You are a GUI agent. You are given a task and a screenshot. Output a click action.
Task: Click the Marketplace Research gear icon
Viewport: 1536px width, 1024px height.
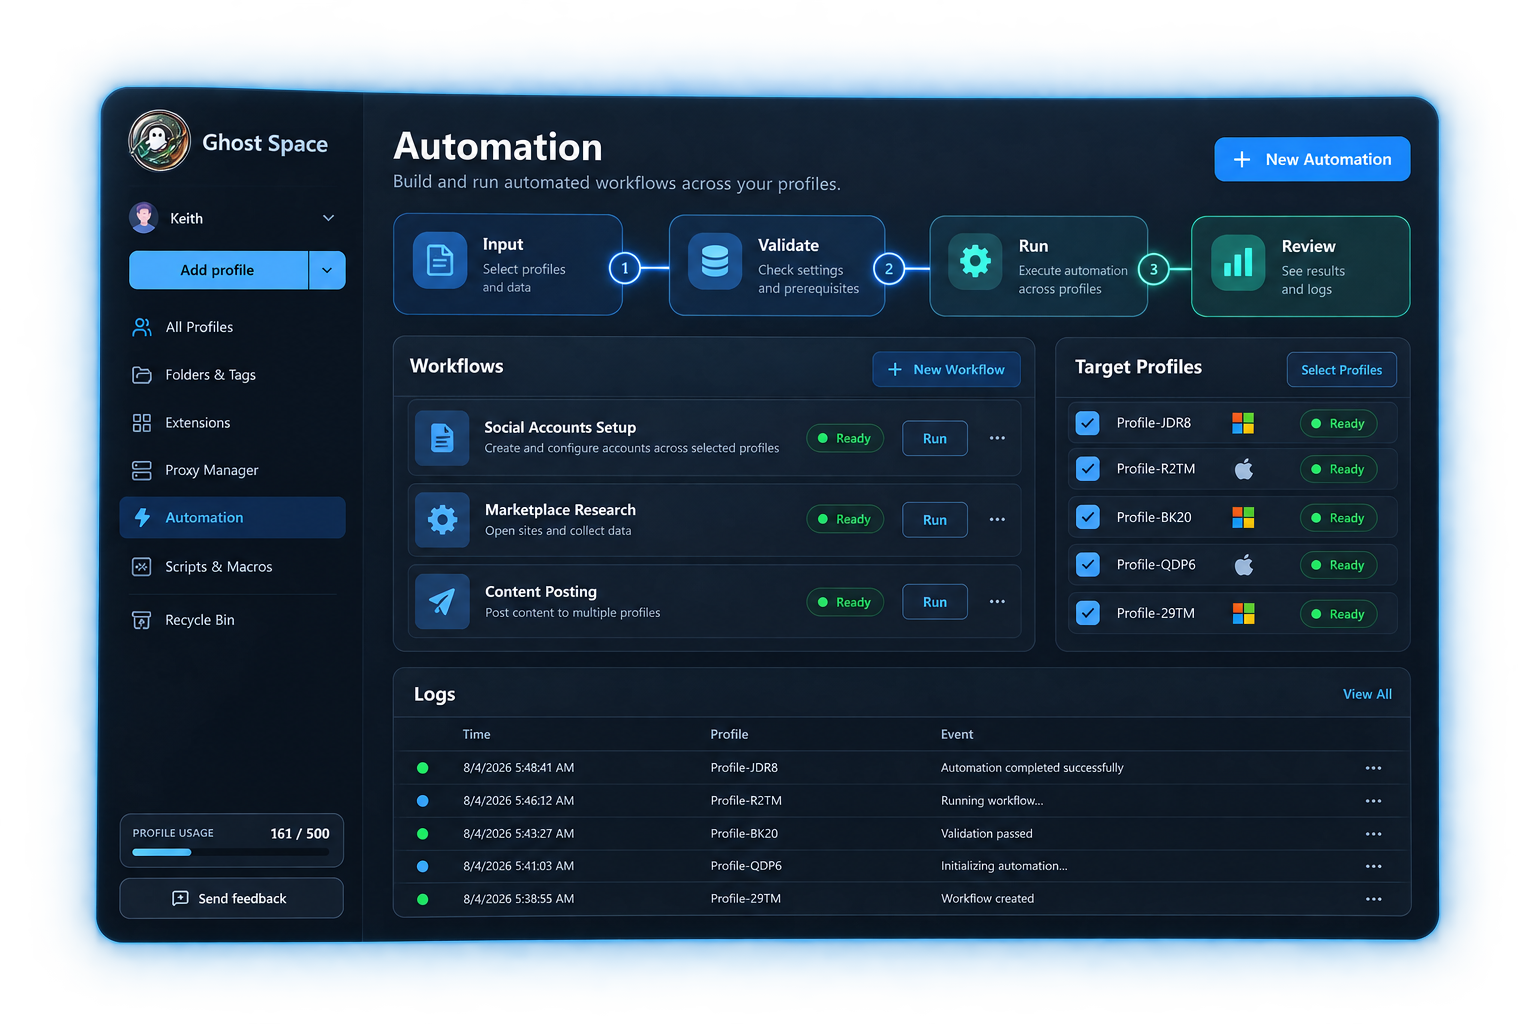pyautogui.click(x=442, y=520)
